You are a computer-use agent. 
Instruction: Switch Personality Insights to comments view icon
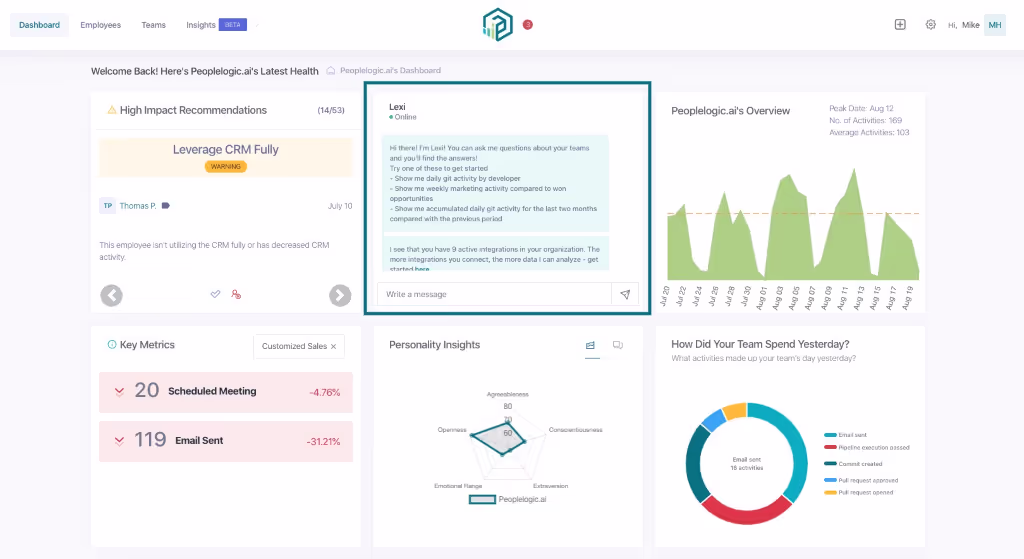tap(618, 345)
